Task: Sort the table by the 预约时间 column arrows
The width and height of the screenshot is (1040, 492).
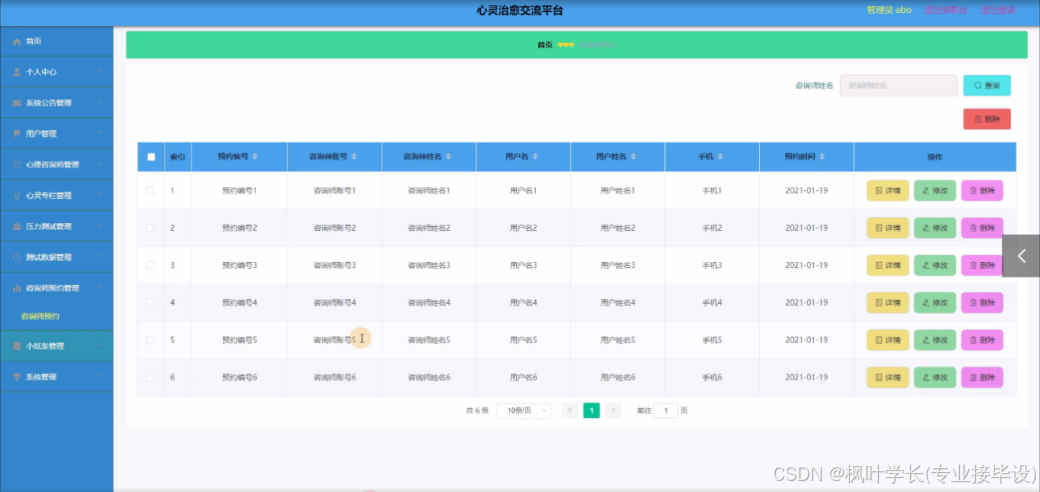Action: click(x=822, y=157)
